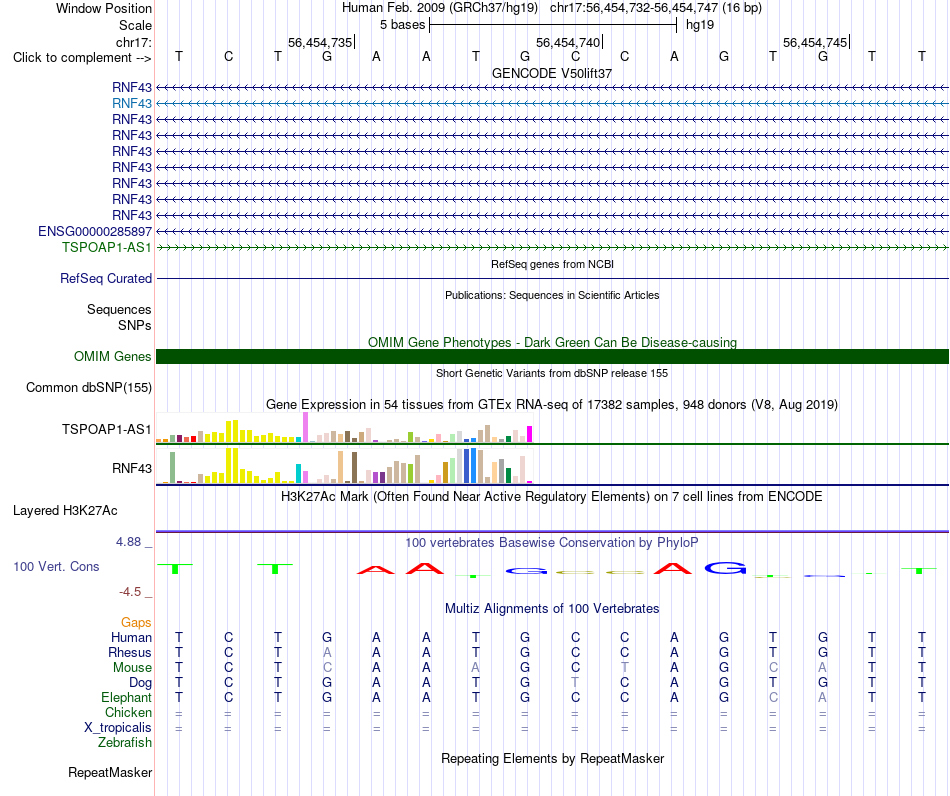Click the -4.5 conservation axis value
The width and height of the screenshot is (950, 796).
pyautogui.click(x=130, y=592)
